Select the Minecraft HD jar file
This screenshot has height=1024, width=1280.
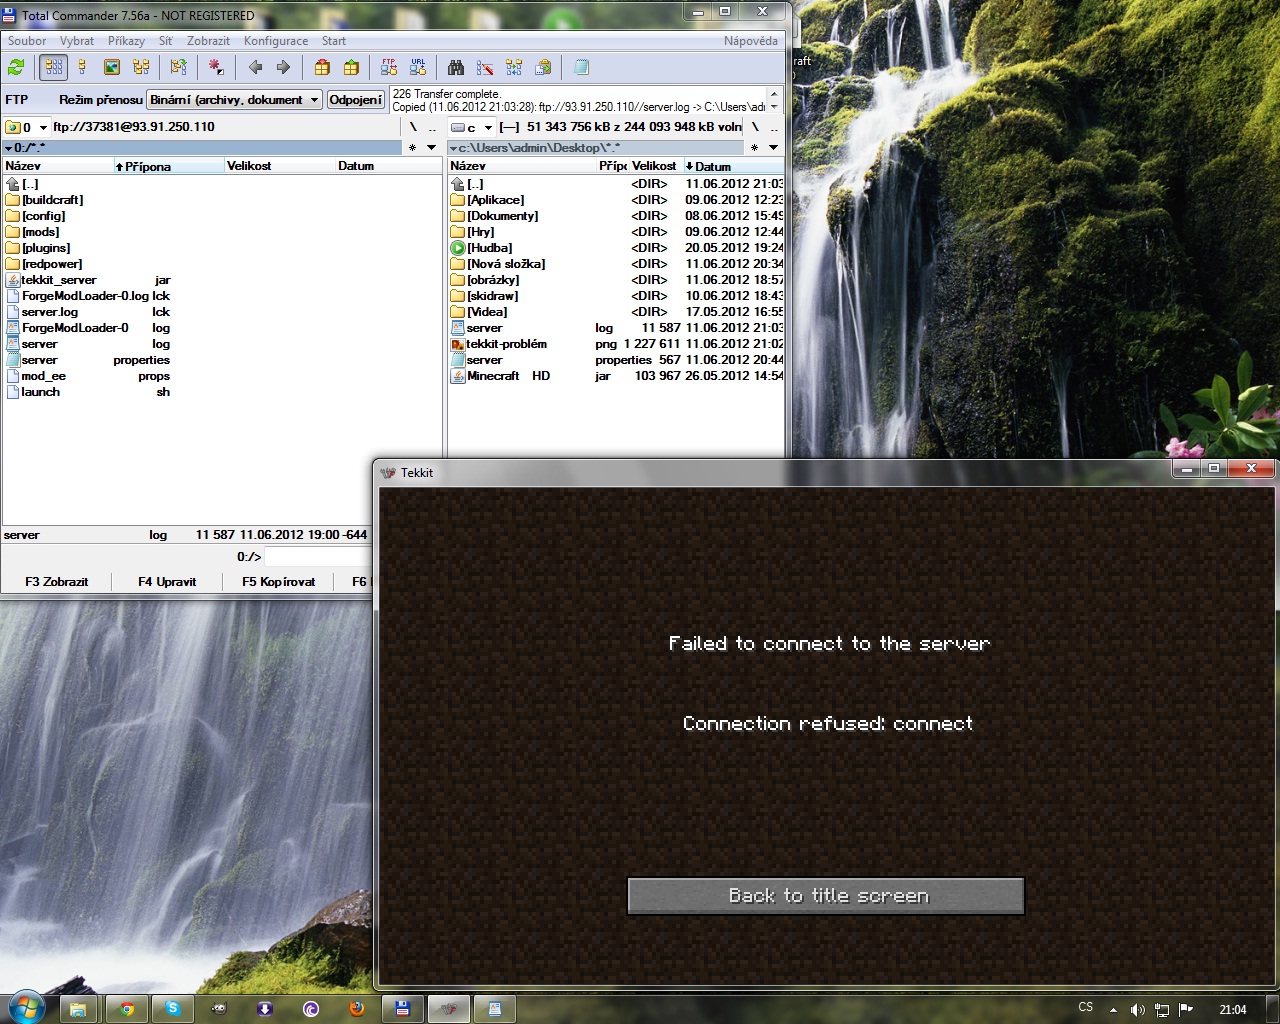(x=617, y=376)
